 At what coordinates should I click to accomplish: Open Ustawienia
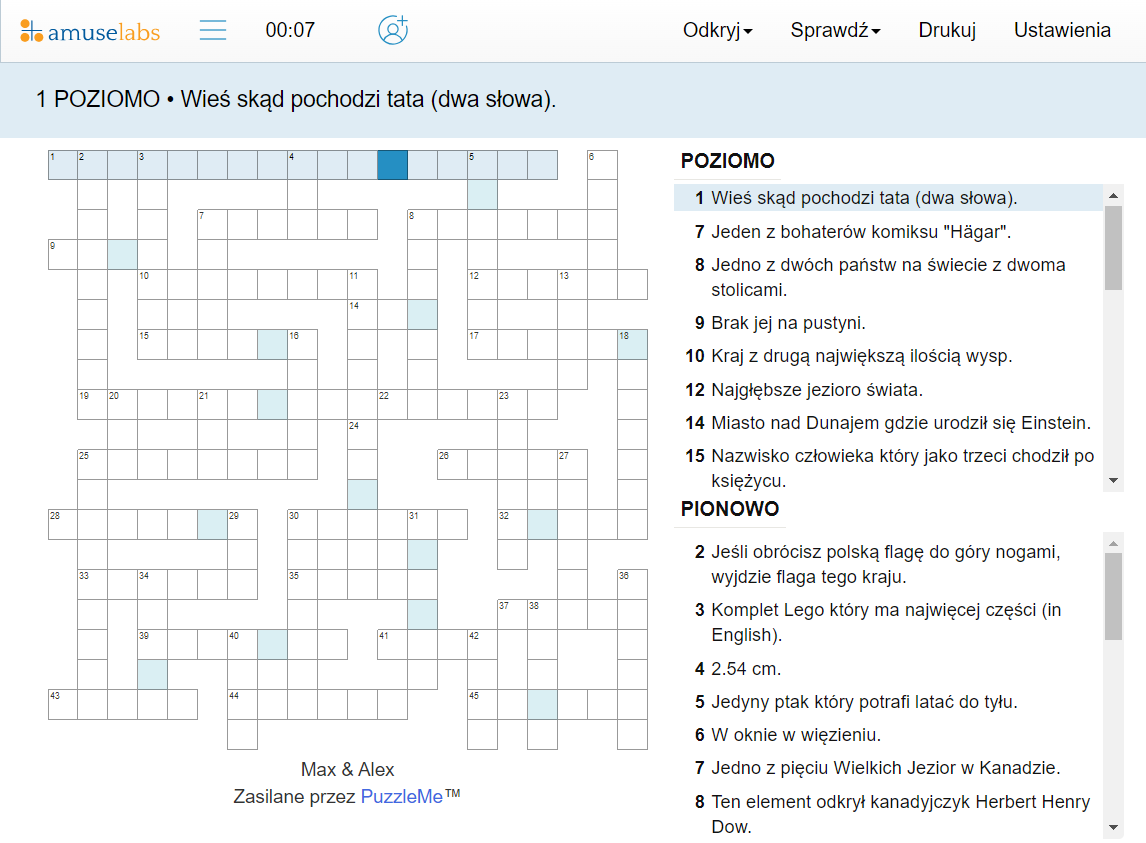click(1062, 30)
